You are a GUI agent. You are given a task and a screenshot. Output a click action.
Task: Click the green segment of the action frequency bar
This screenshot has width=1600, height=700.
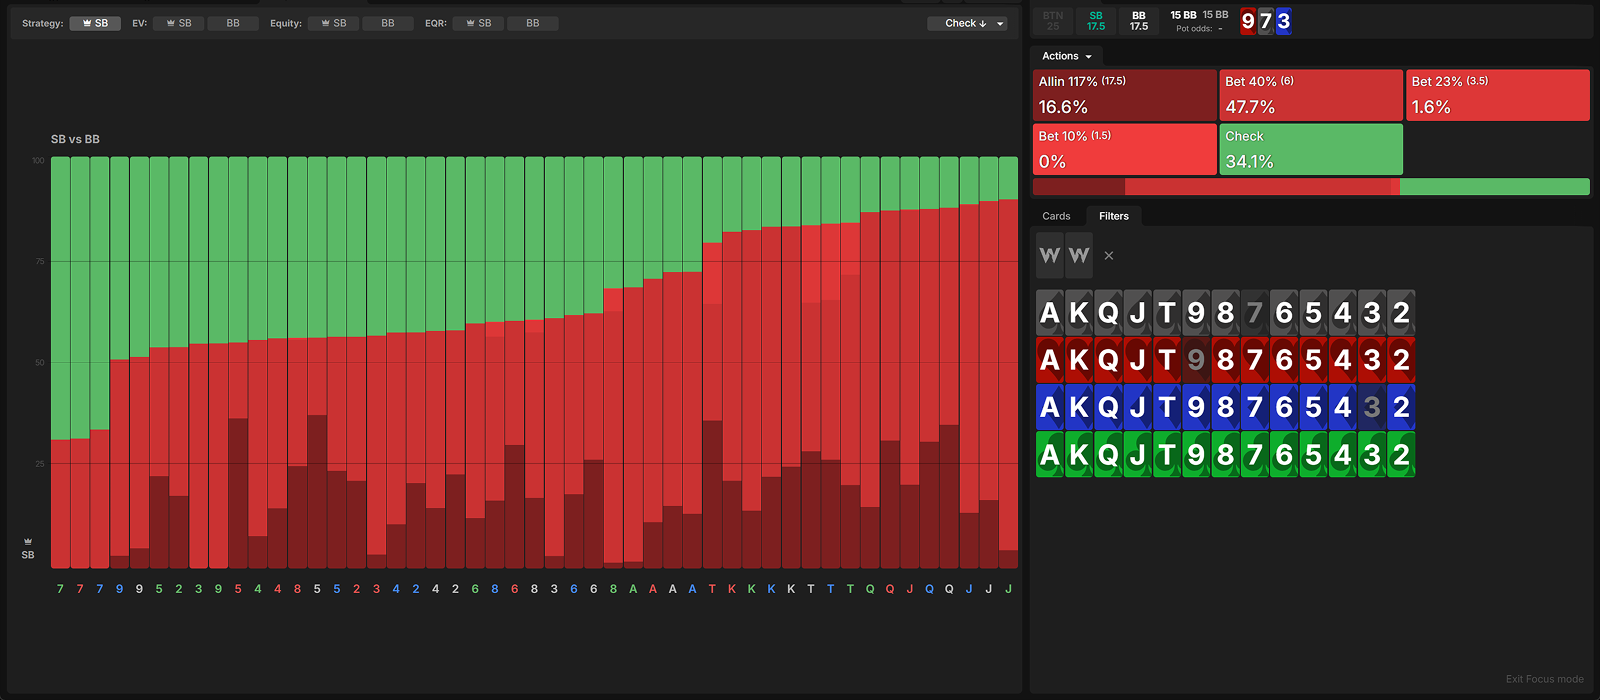(x=1494, y=187)
